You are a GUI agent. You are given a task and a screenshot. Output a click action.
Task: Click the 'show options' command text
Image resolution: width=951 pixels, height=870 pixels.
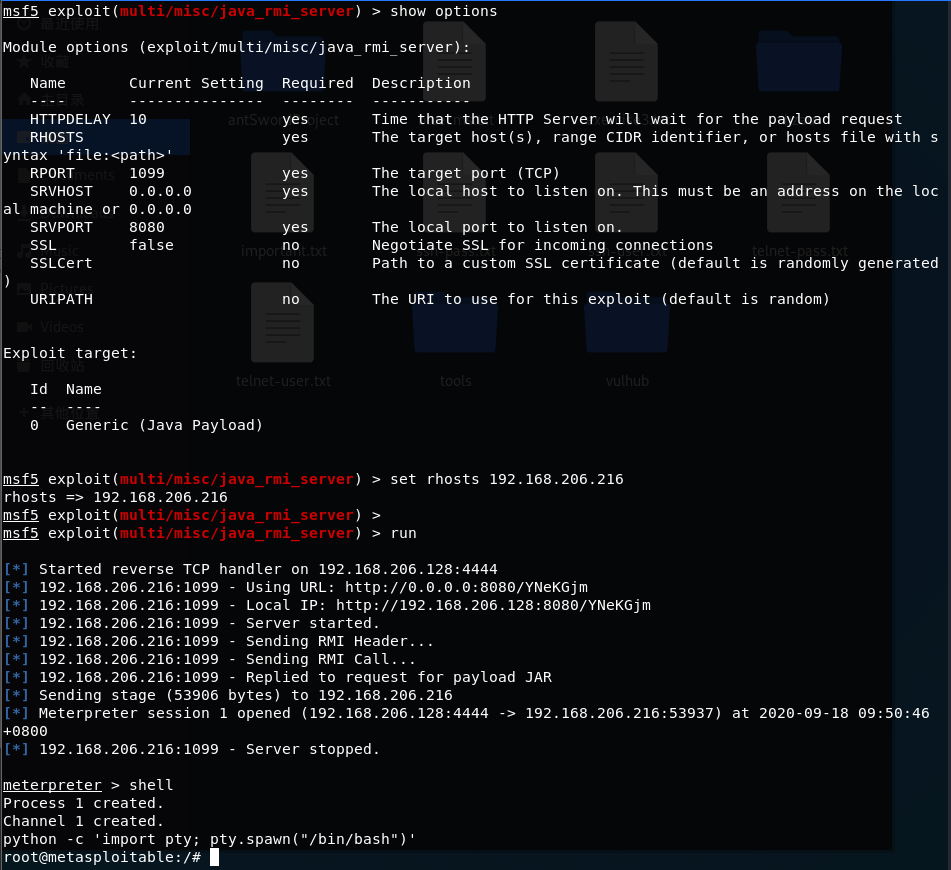pos(443,12)
